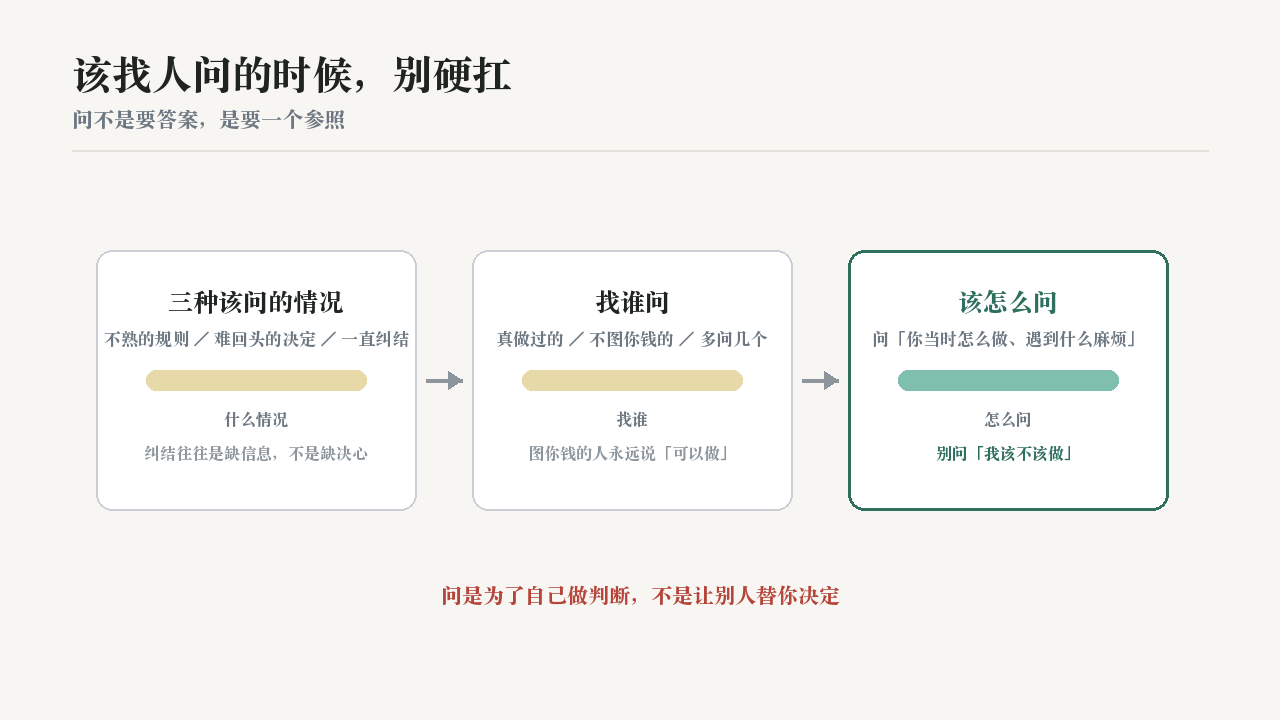Click the tan bar above 什么情况

256,380
